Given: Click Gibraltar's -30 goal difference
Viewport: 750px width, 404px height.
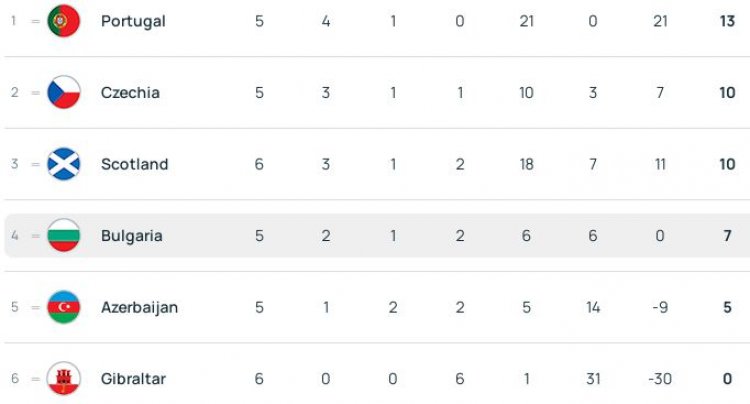Looking at the screenshot, I should 659,379.
